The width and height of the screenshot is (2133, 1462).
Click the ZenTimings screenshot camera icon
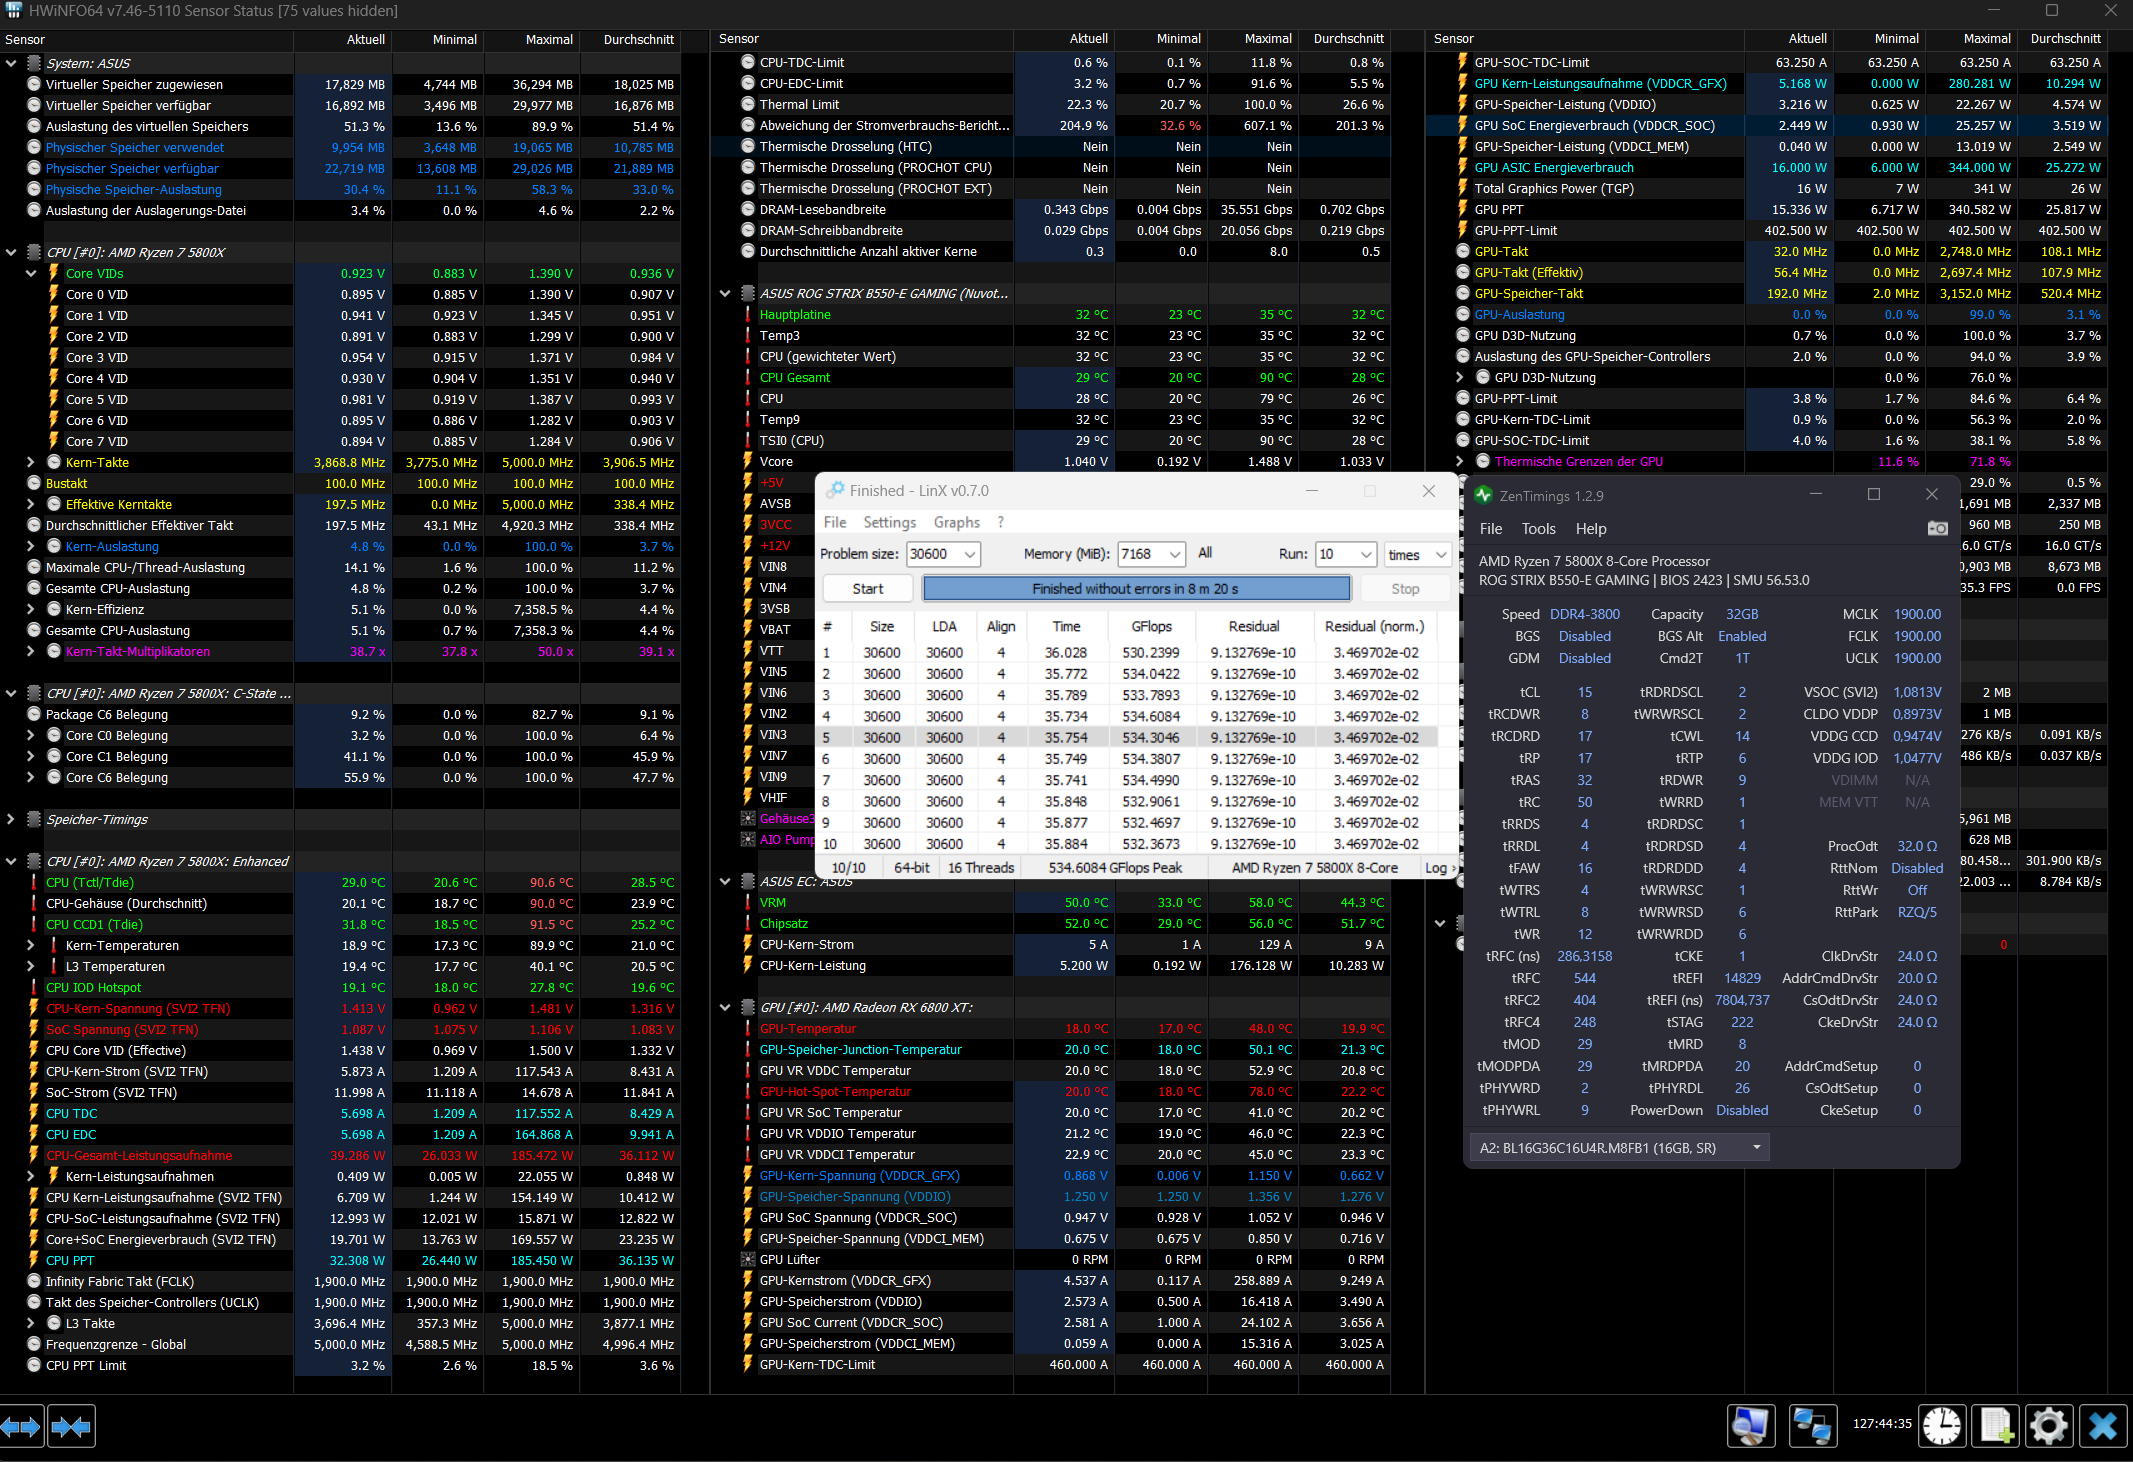(x=1937, y=528)
